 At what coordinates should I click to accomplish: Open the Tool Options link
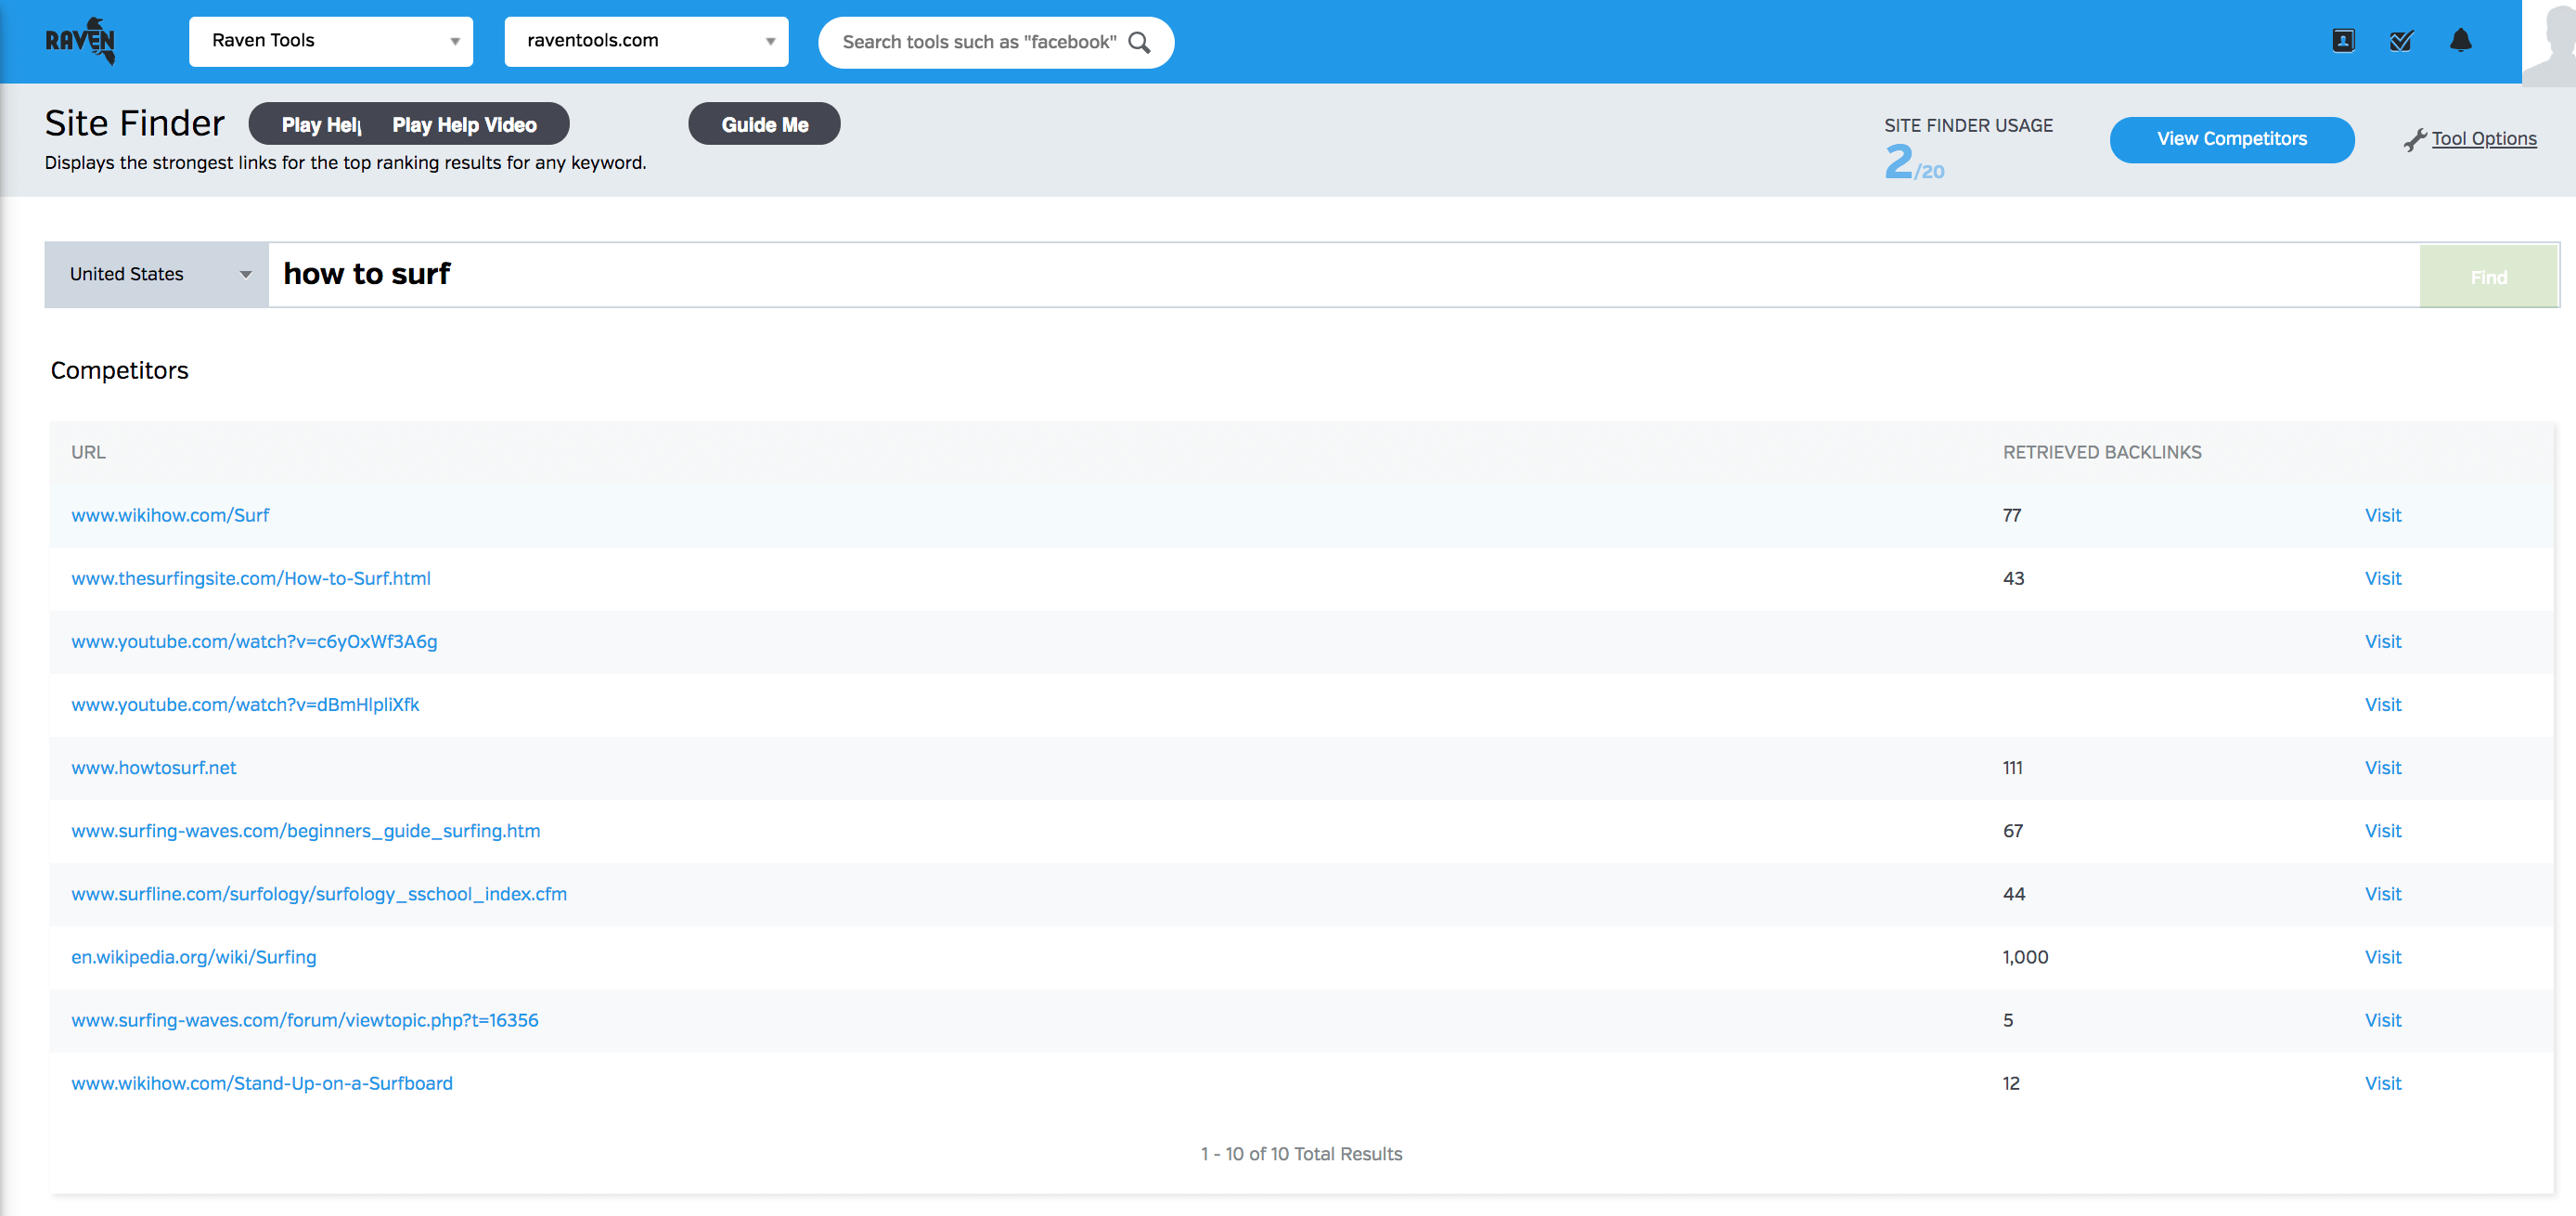click(2484, 139)
